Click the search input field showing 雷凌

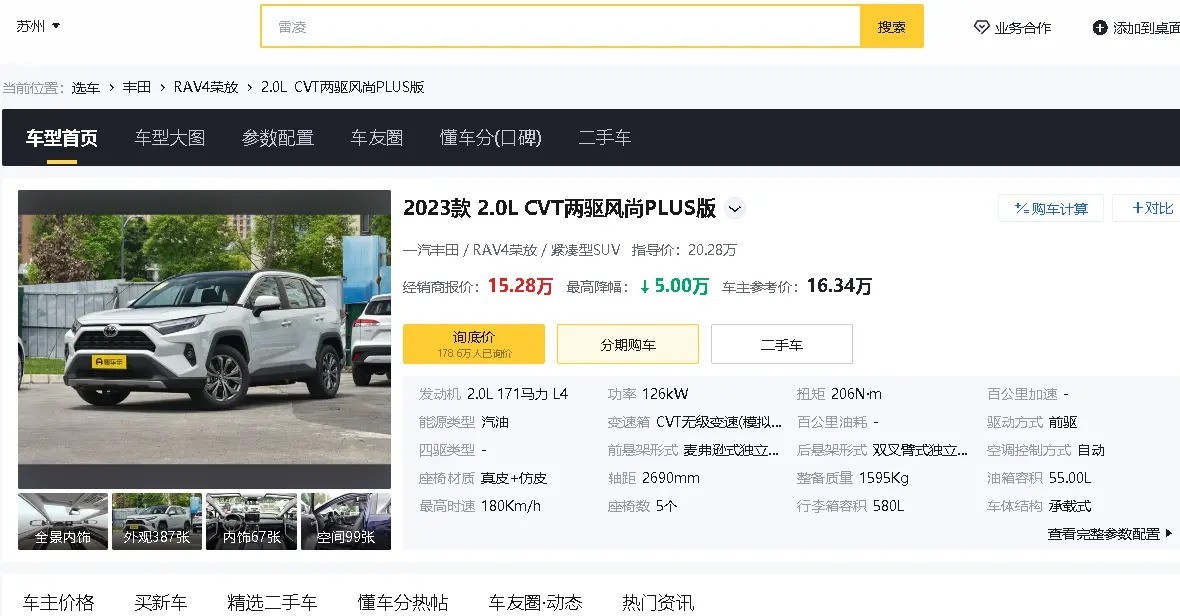point(561,26)
